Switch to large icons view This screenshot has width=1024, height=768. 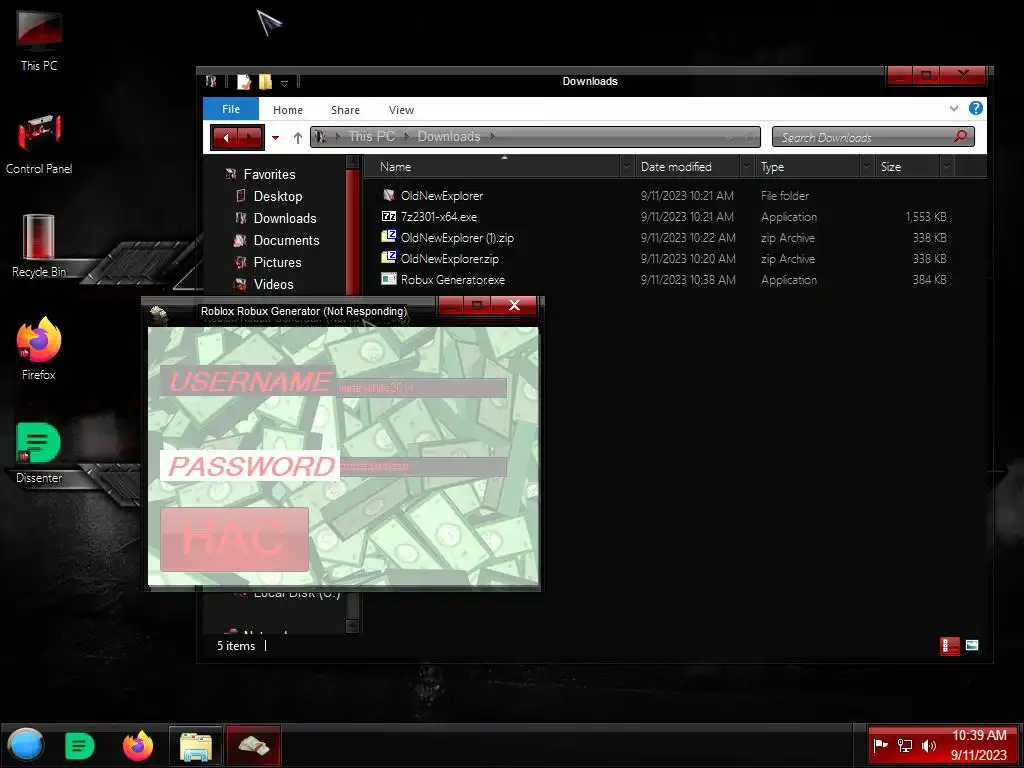point(972,646)
